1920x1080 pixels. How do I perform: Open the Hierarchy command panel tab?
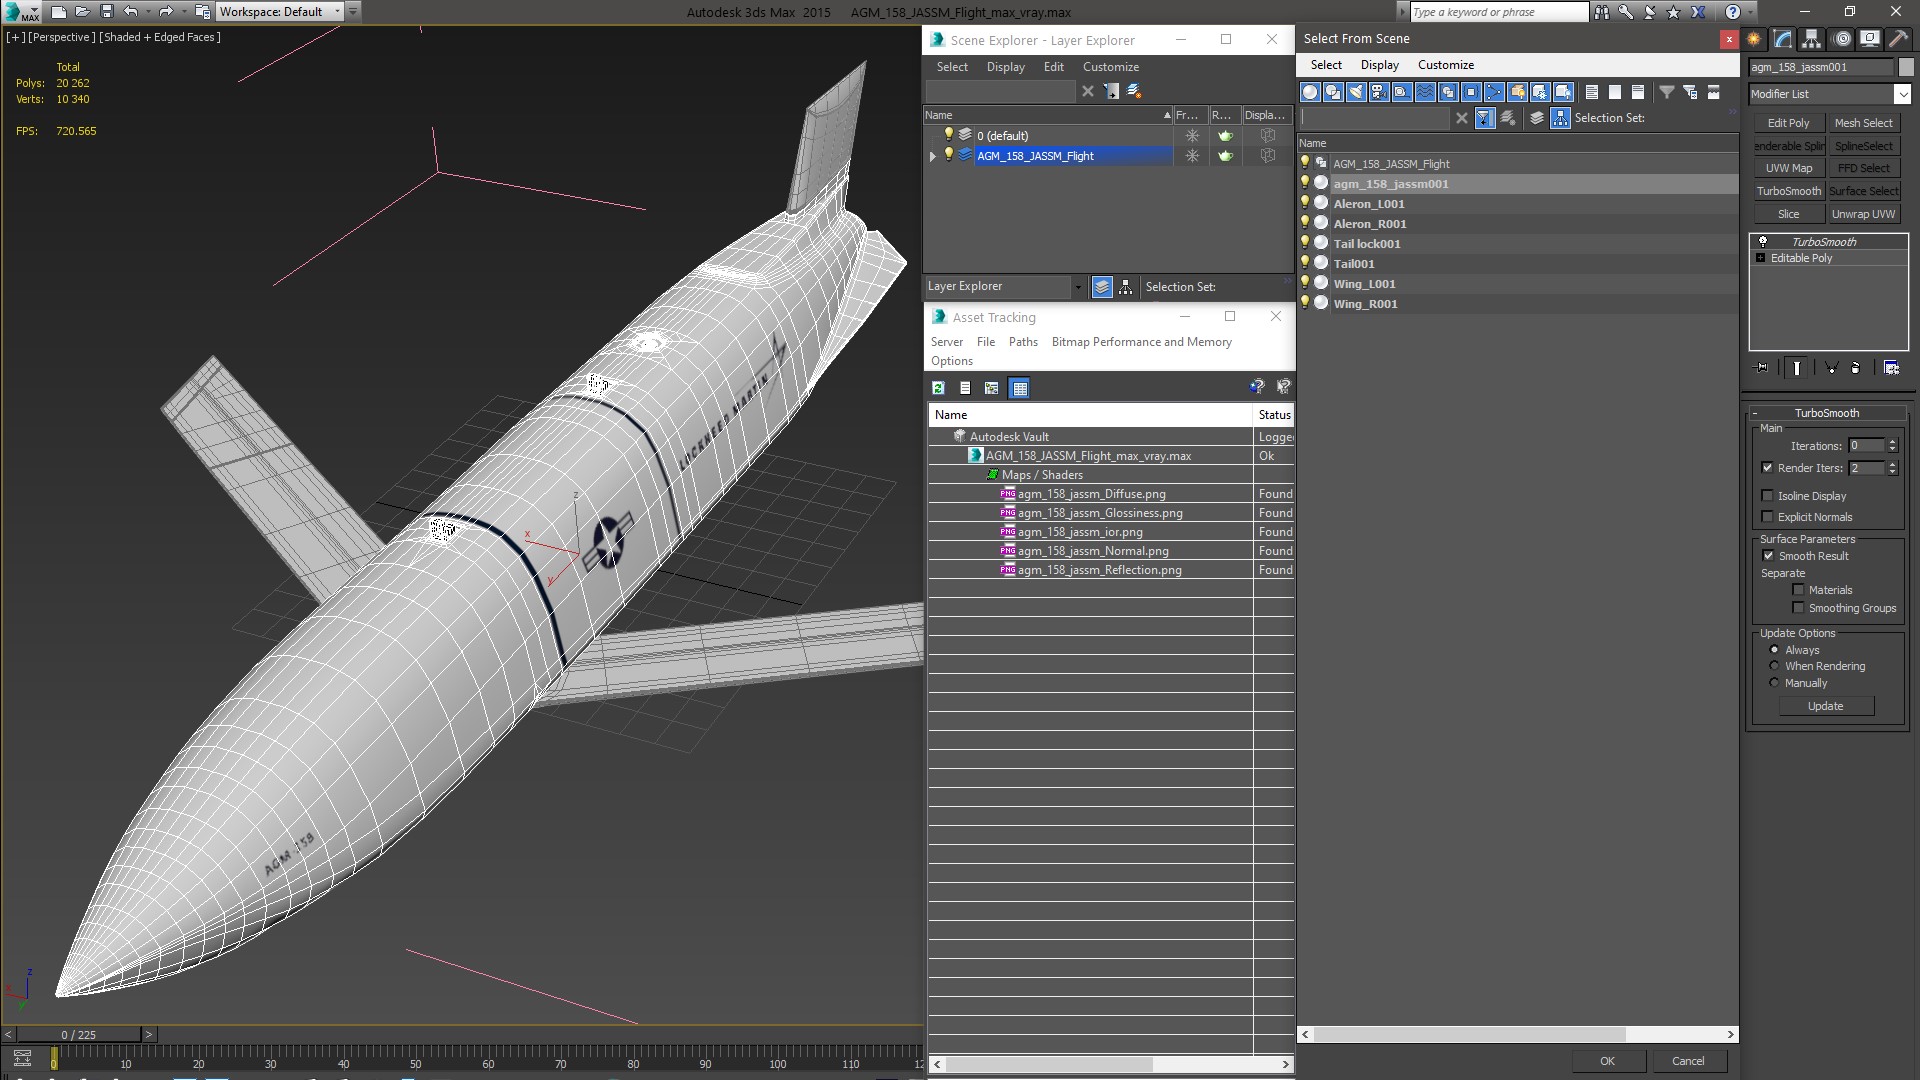[1811, 39]
